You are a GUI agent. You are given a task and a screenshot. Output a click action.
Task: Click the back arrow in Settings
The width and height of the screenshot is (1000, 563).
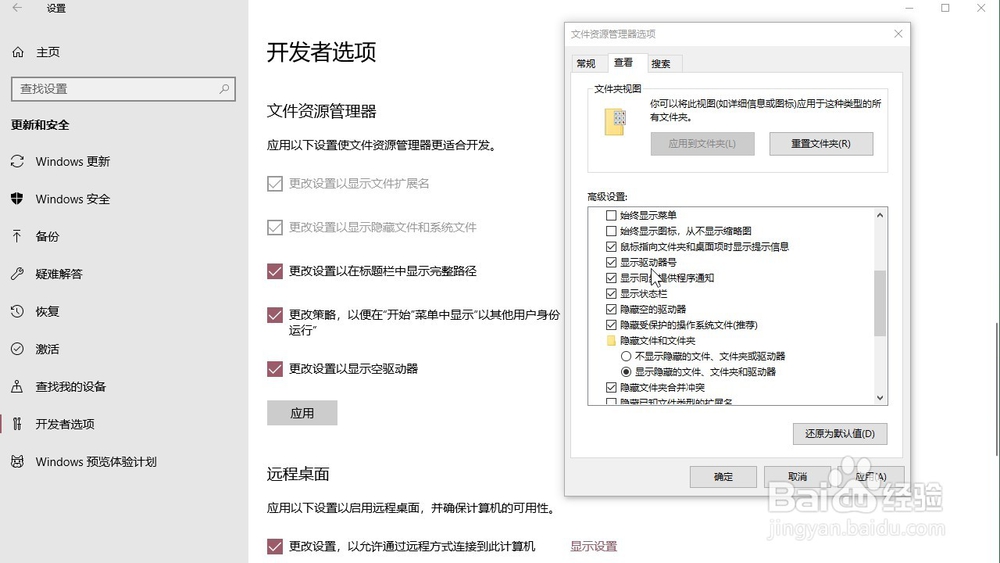tap(17, 8)
